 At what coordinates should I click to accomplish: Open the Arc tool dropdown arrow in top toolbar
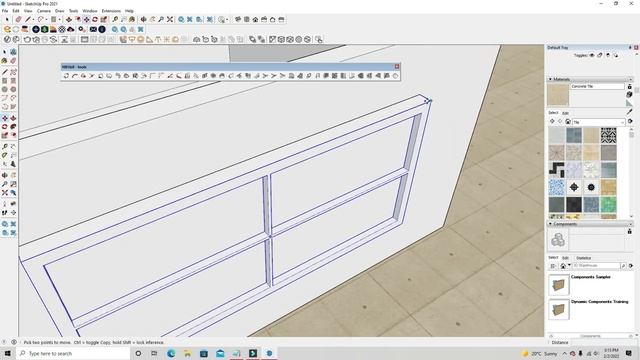pyautogui.click(x=47, y=19)
